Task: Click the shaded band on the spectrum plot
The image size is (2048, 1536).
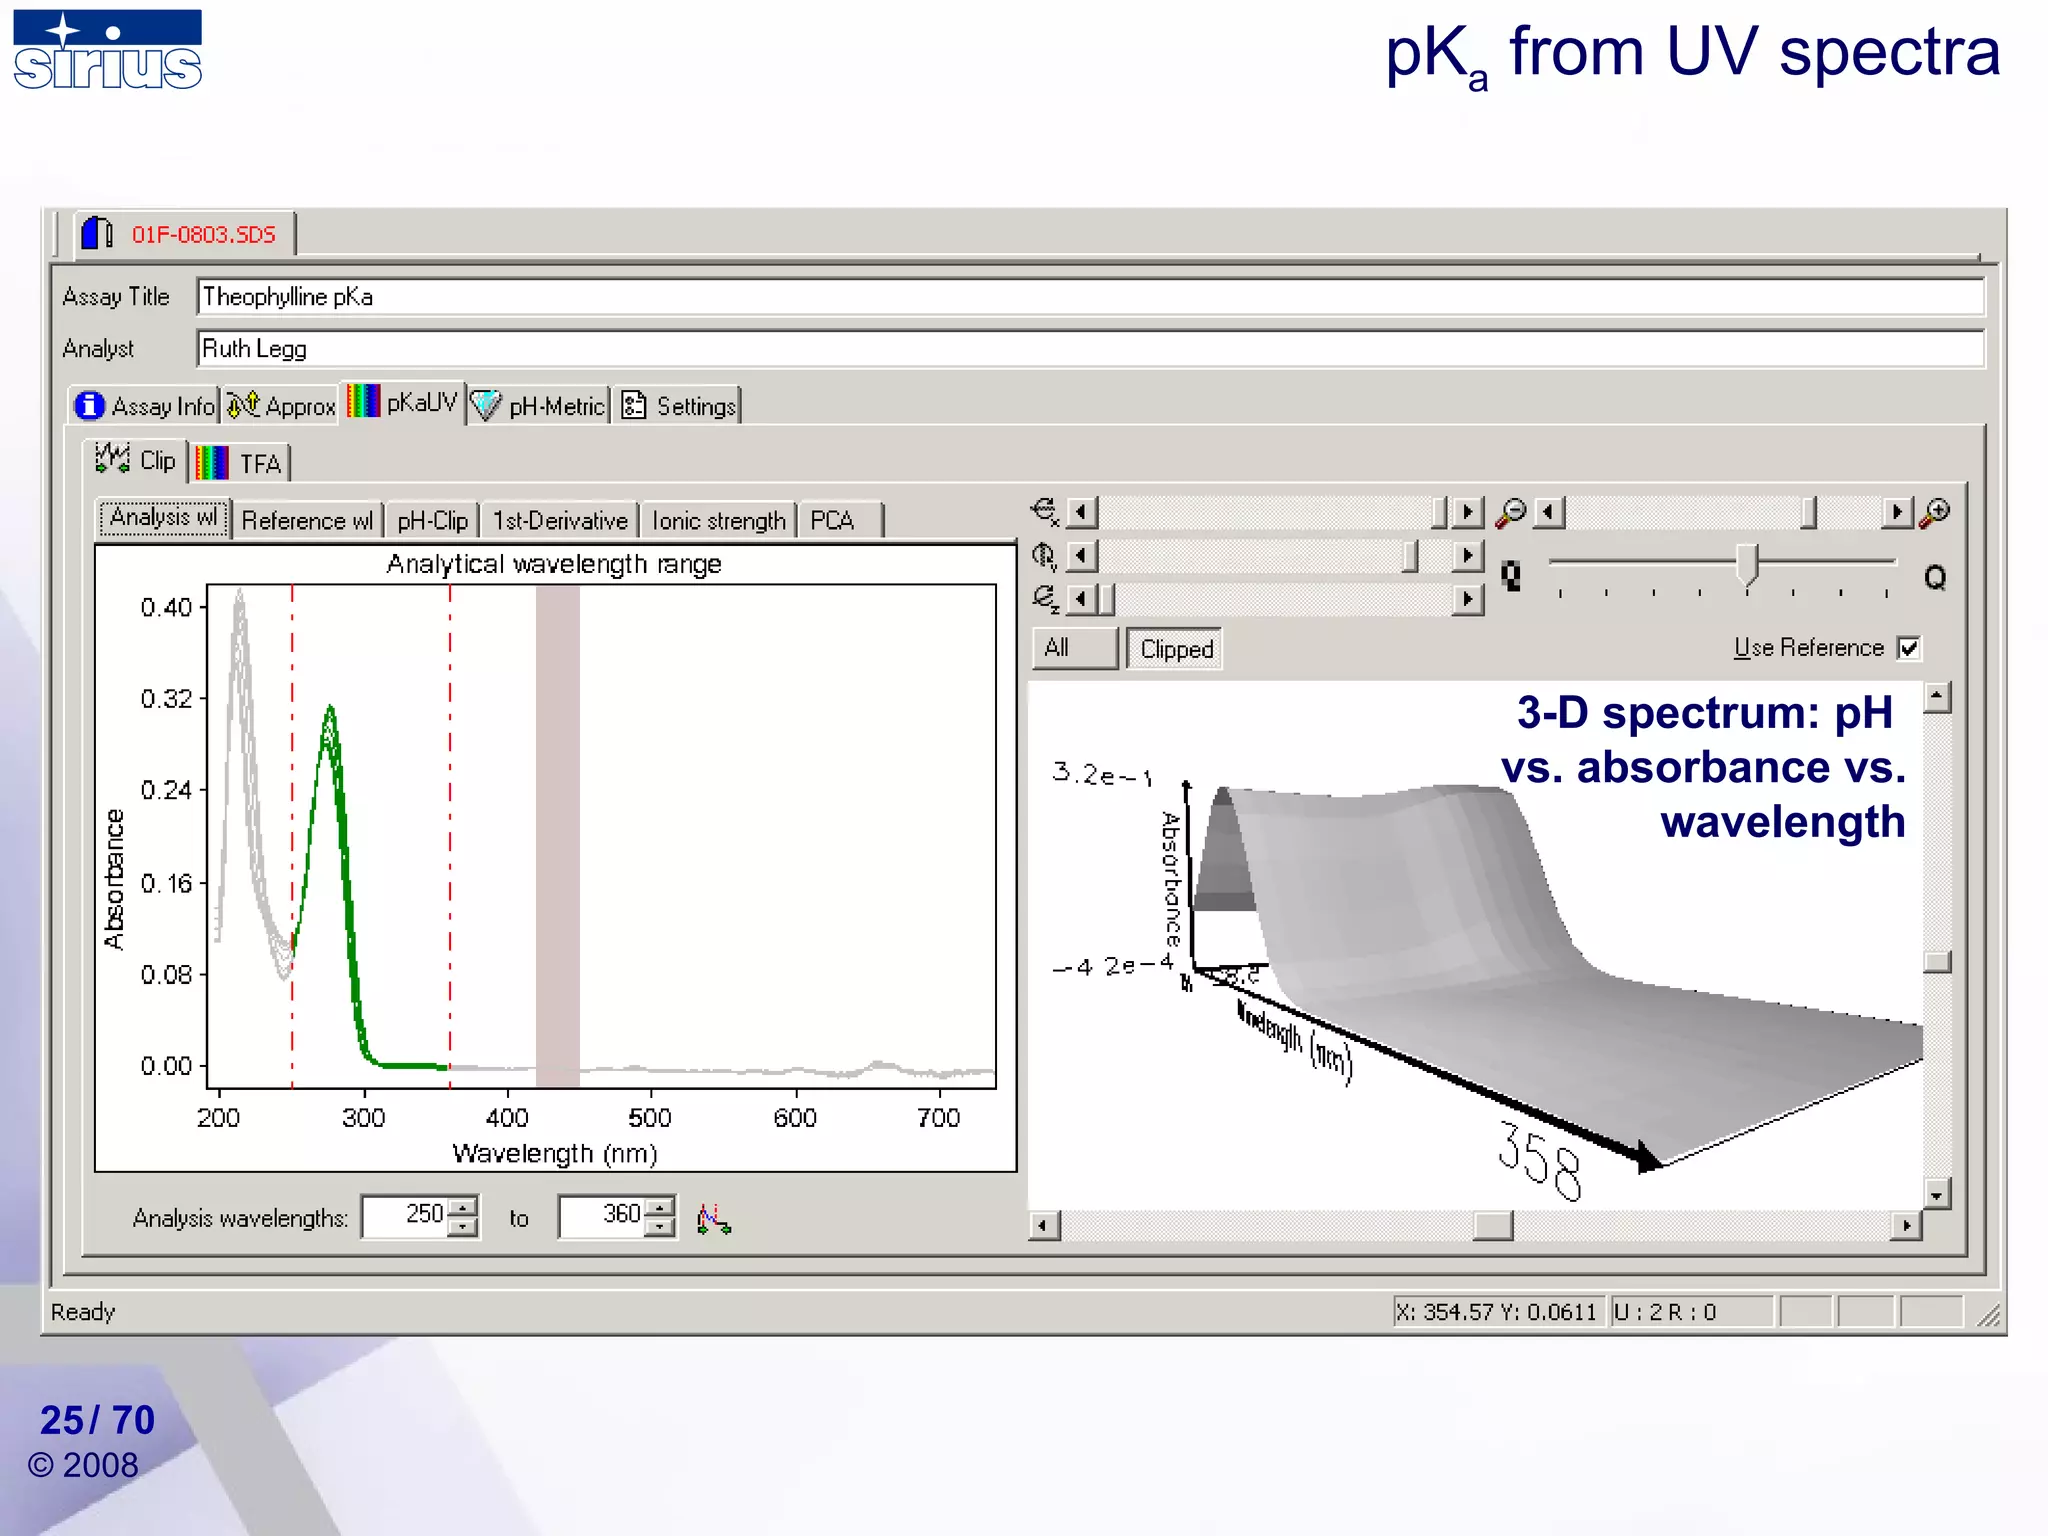Action: 557,836
